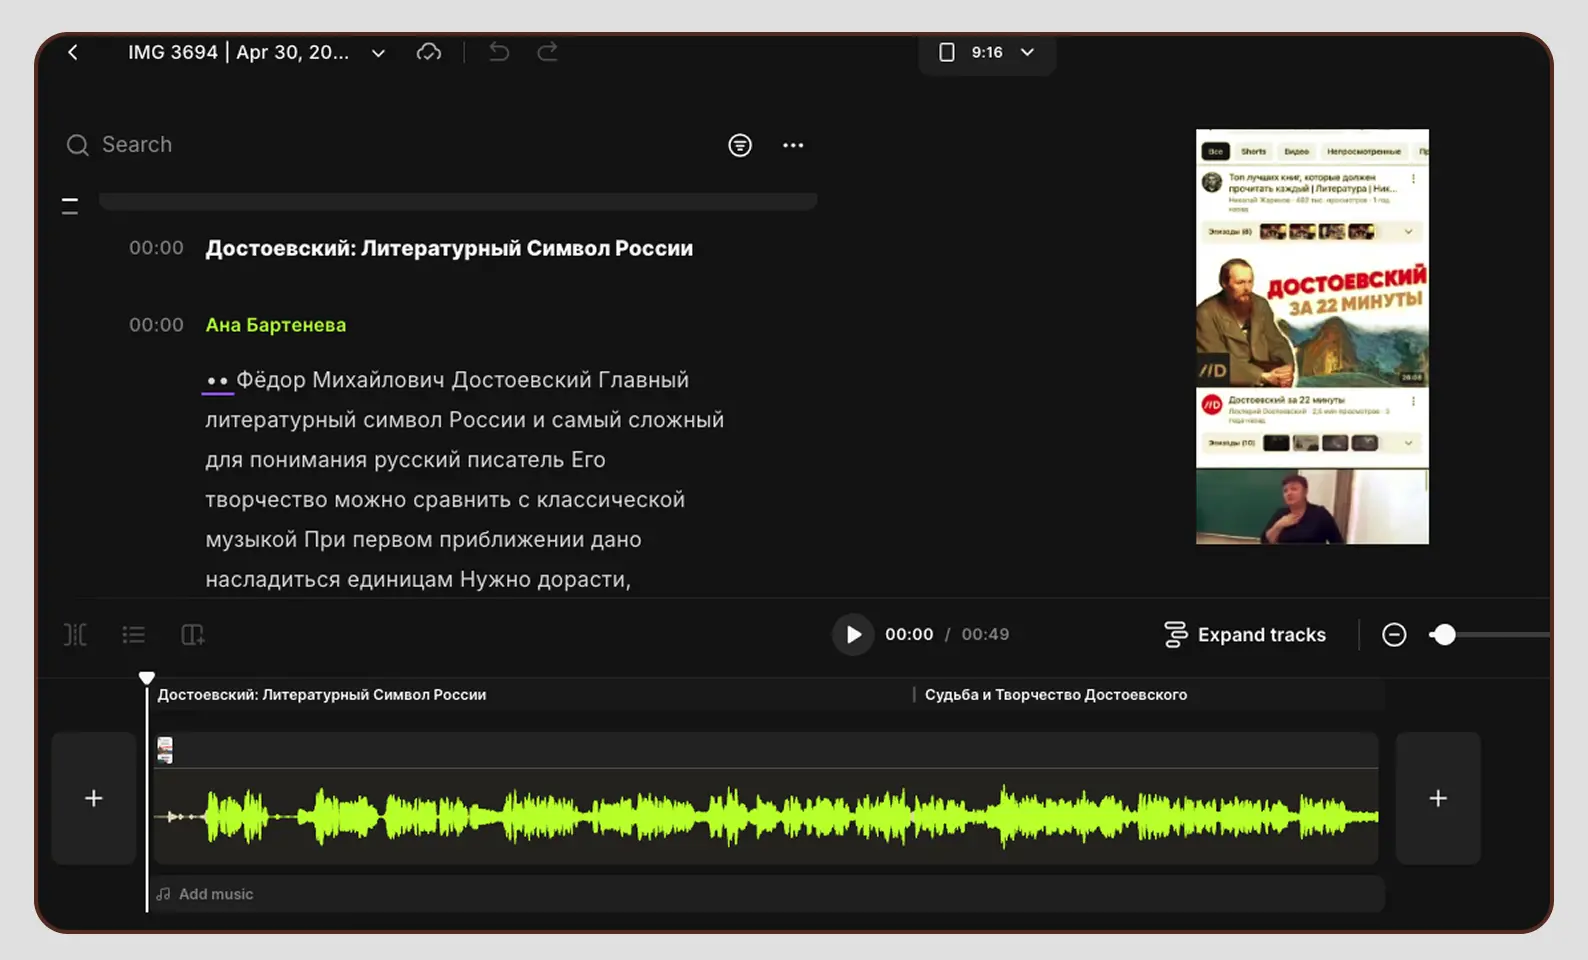This screenshot has height=960, width=1588.
Task: Open the cloud sync status icon
Action: coord(429,52)
